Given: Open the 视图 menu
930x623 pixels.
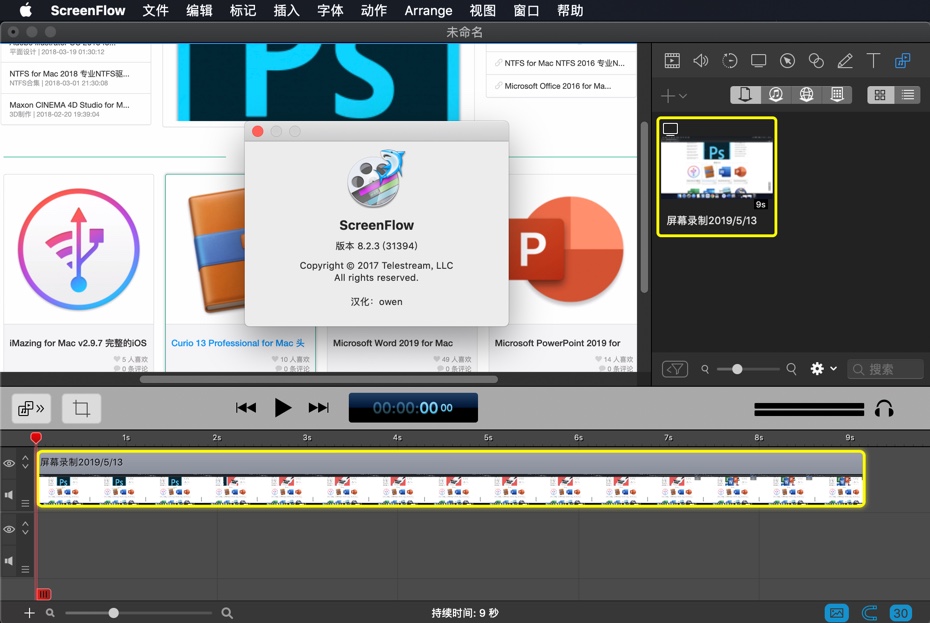Looking at the screenshot, I should (482, 11).
